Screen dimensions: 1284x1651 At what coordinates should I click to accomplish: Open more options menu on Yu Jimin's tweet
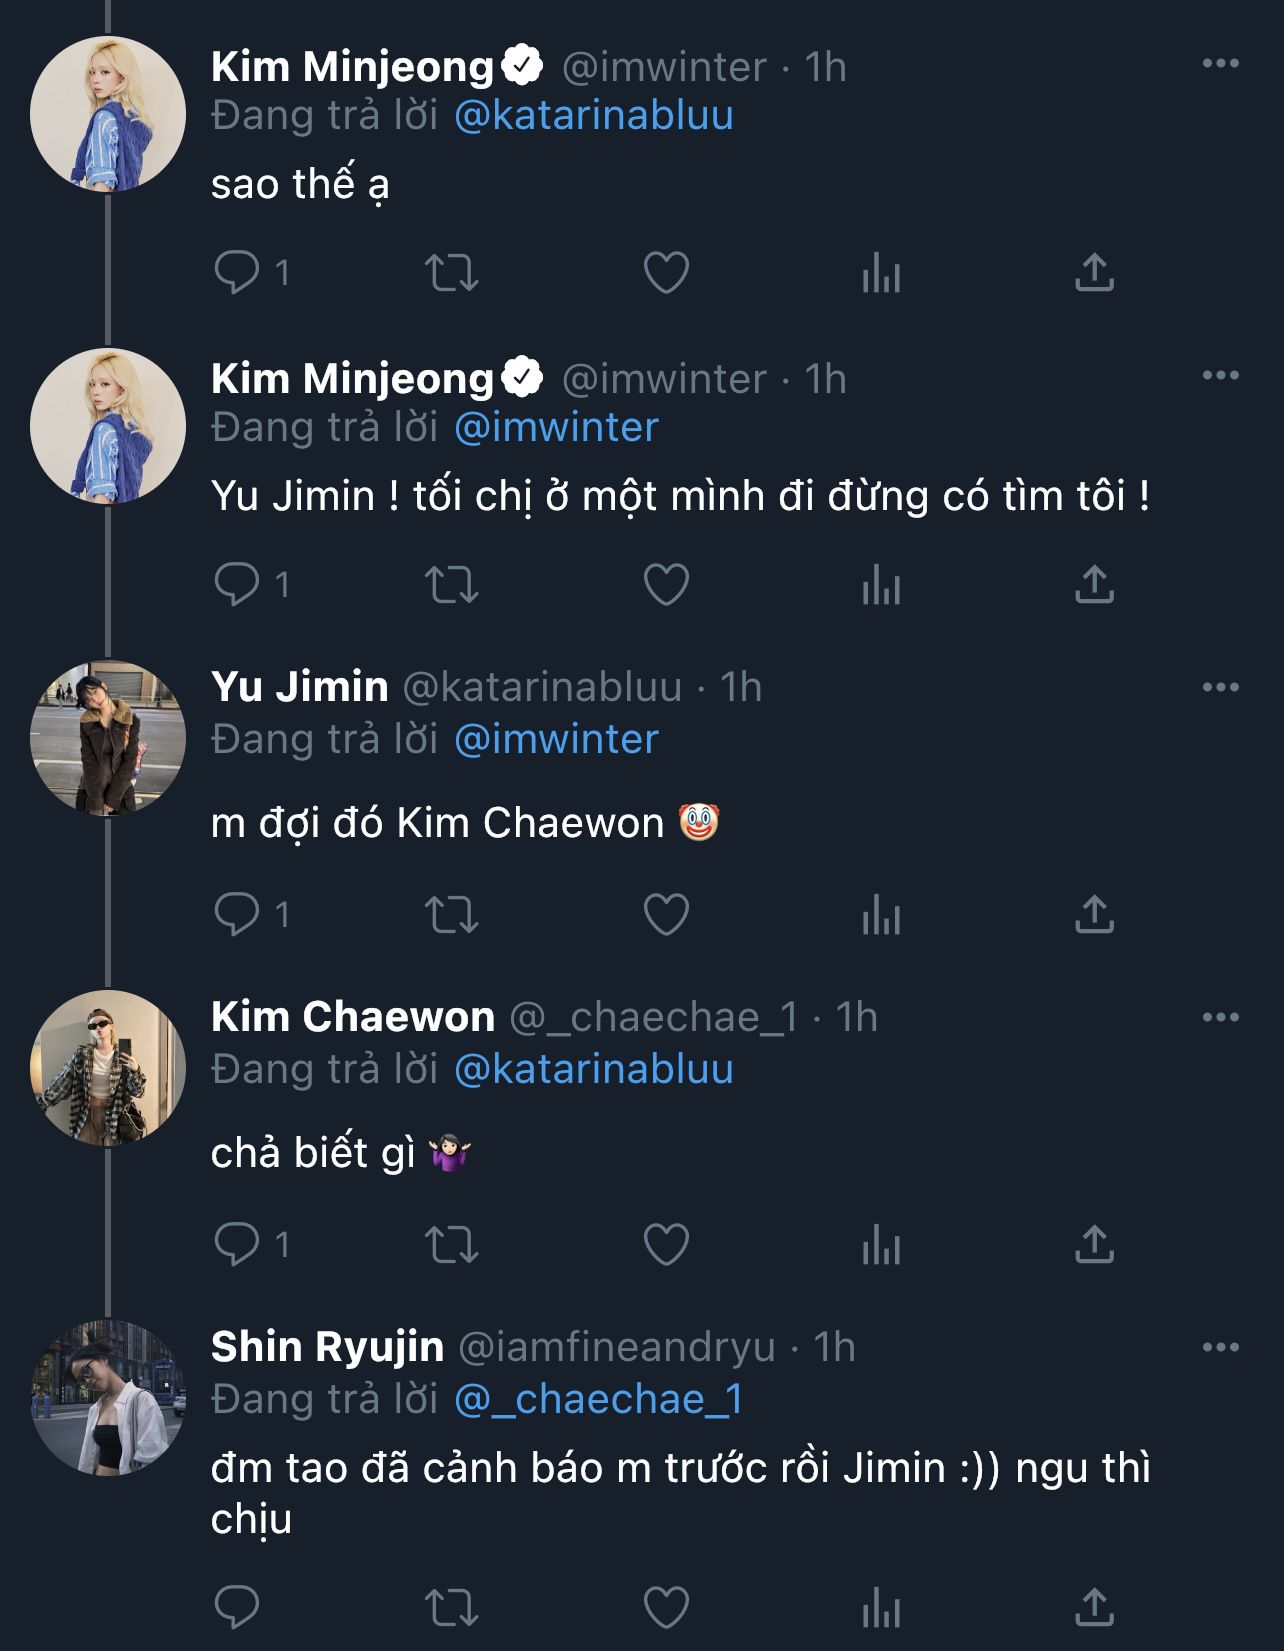(x=1220, y=688)
